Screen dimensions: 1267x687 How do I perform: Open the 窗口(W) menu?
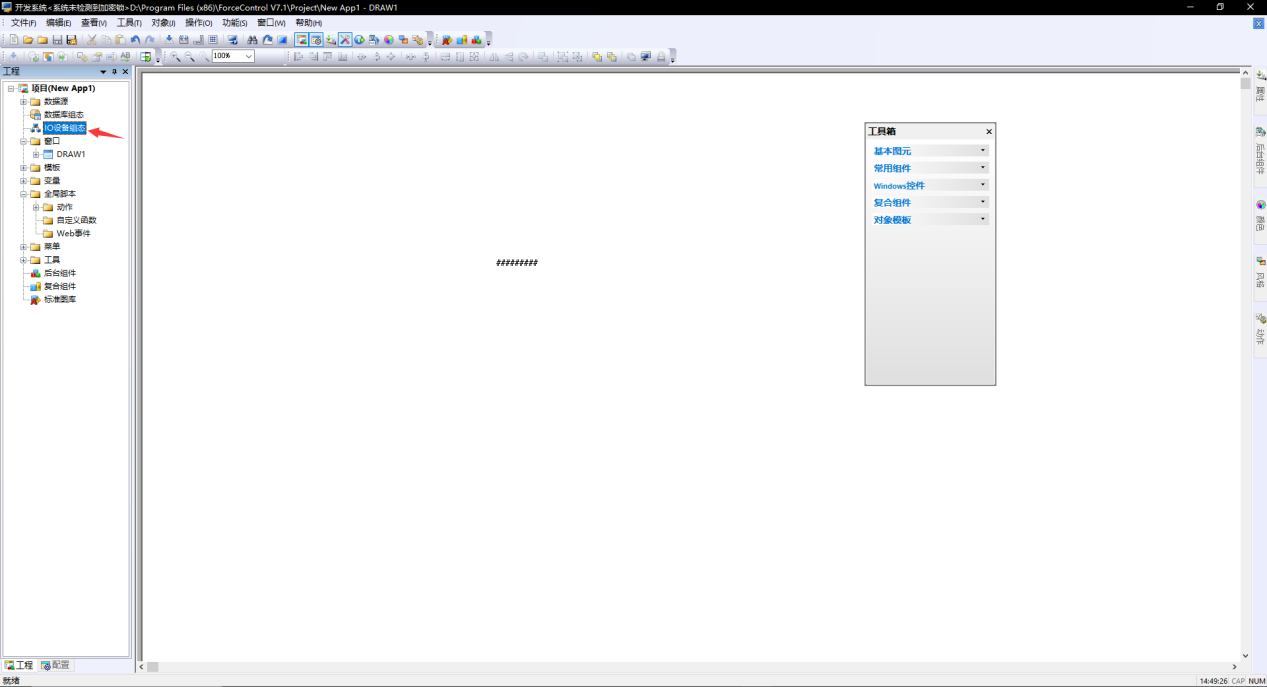click(271, 22)
